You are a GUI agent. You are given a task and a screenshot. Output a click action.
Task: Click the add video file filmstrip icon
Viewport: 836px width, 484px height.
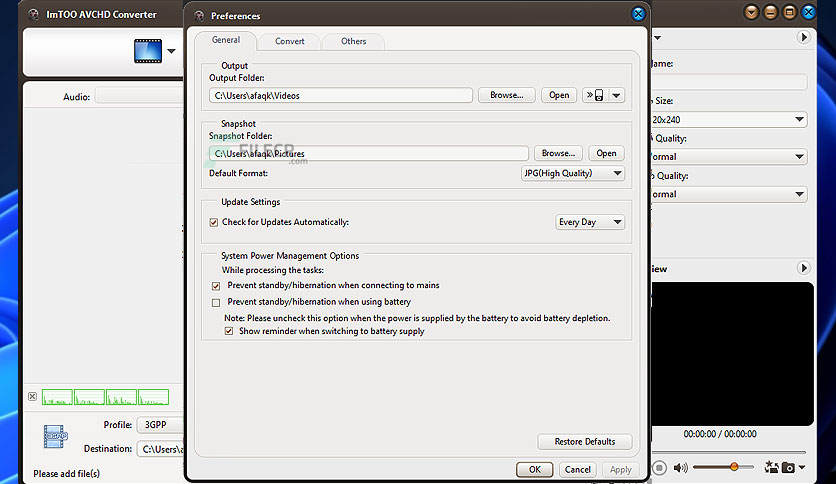[148, 51]
